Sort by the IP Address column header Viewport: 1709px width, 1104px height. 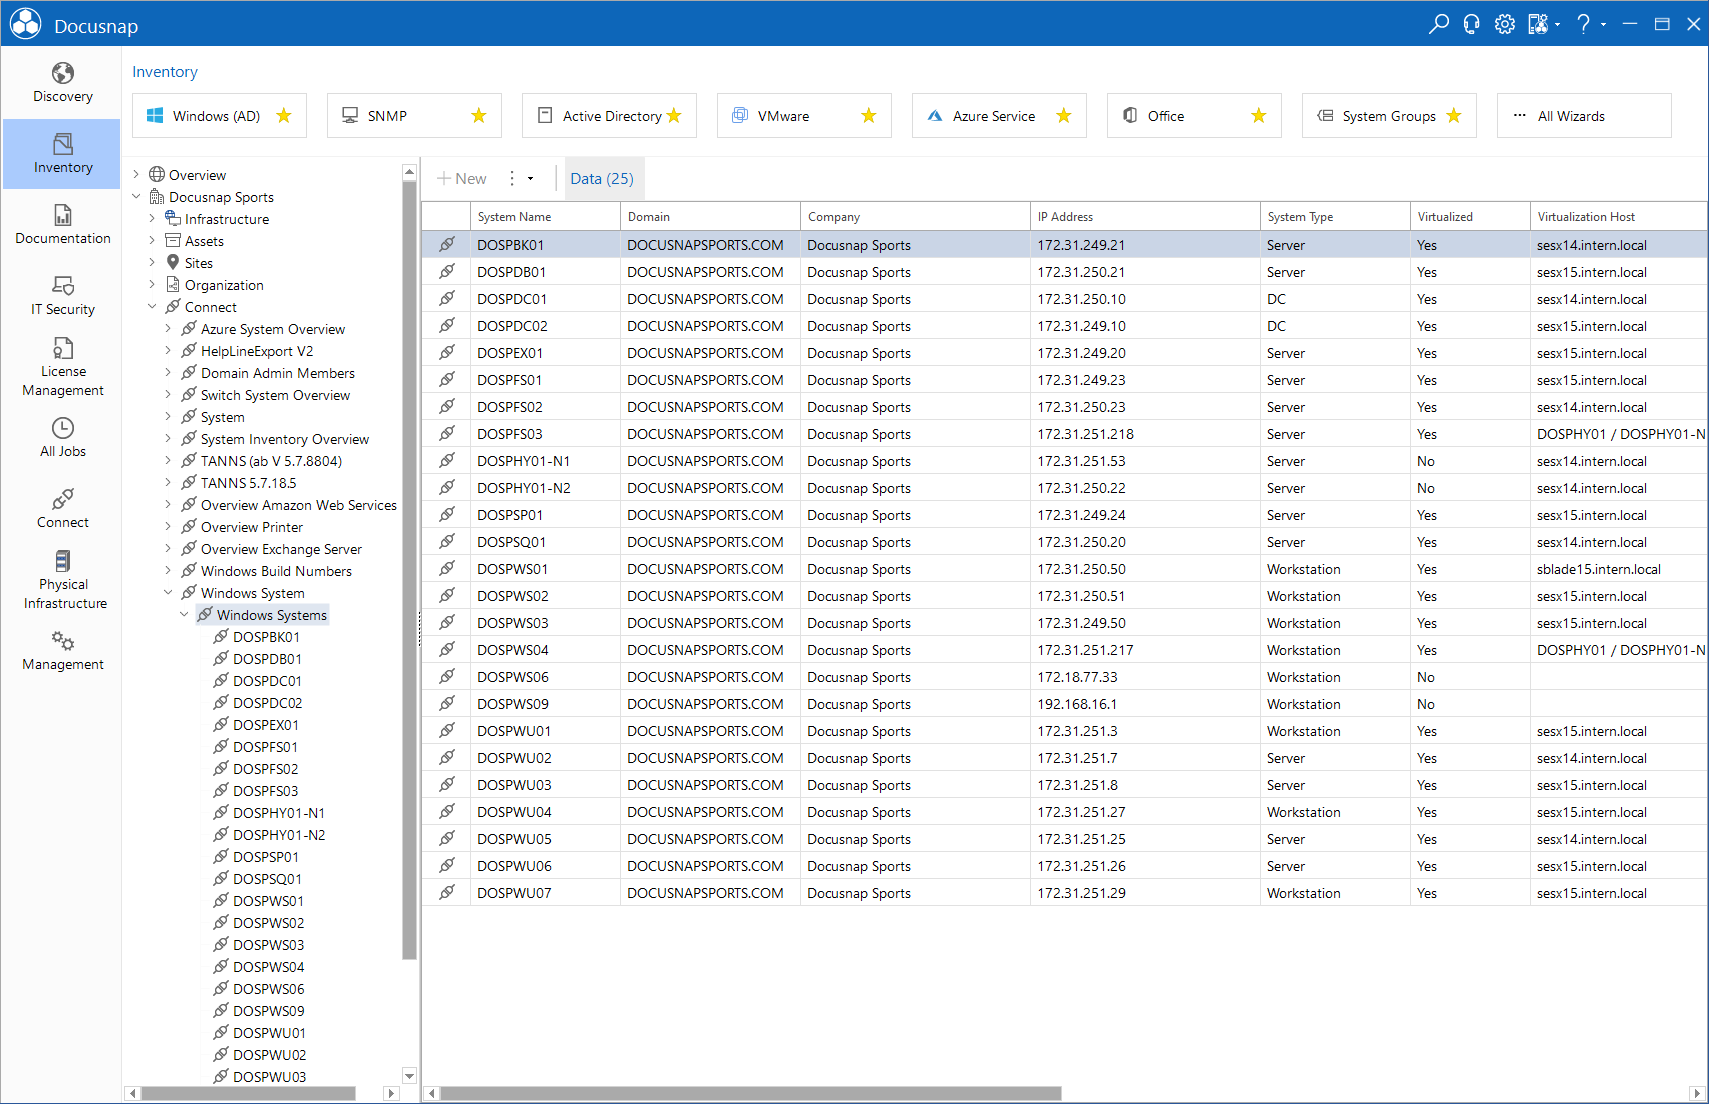click(x=1144, y=217)
